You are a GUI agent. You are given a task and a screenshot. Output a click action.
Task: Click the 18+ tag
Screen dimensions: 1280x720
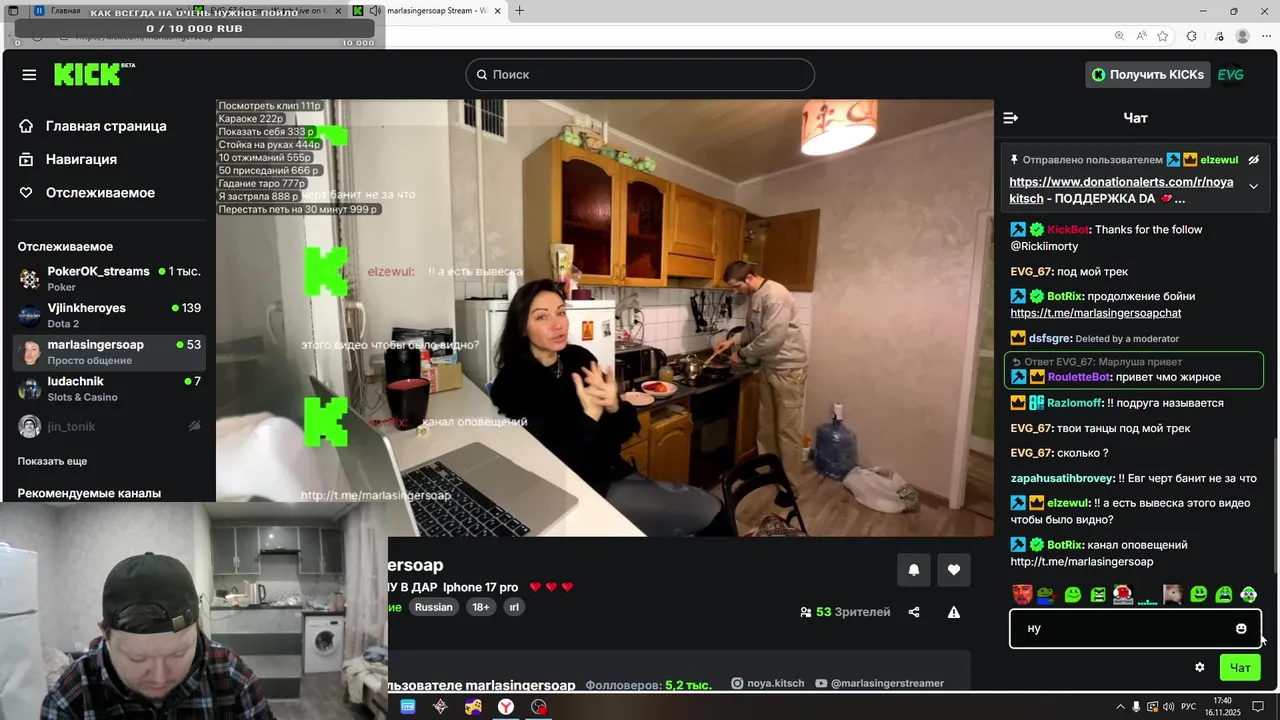(x=481, y=607)
